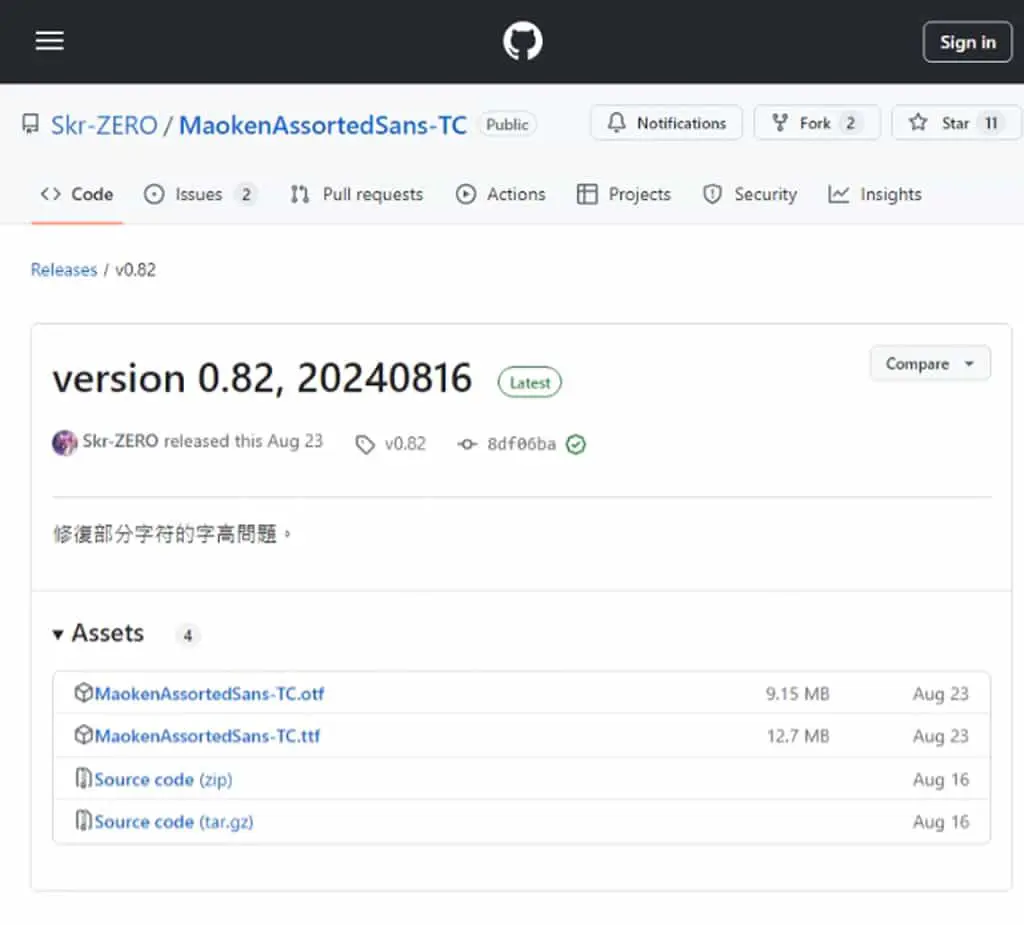Click the repository icon beside Skr-ZERO
This screenshot has height=925, width=1024.
(30, 123)
